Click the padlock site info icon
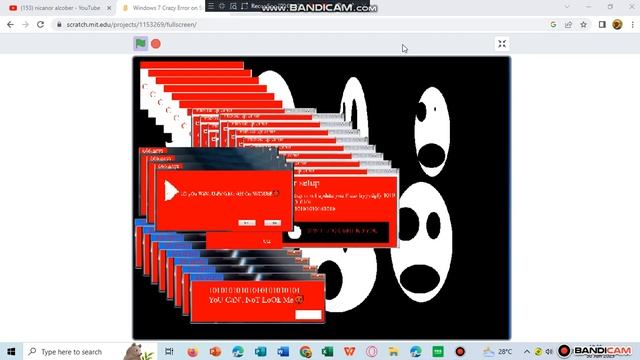 pyautogui.click(x=59, y=24)
